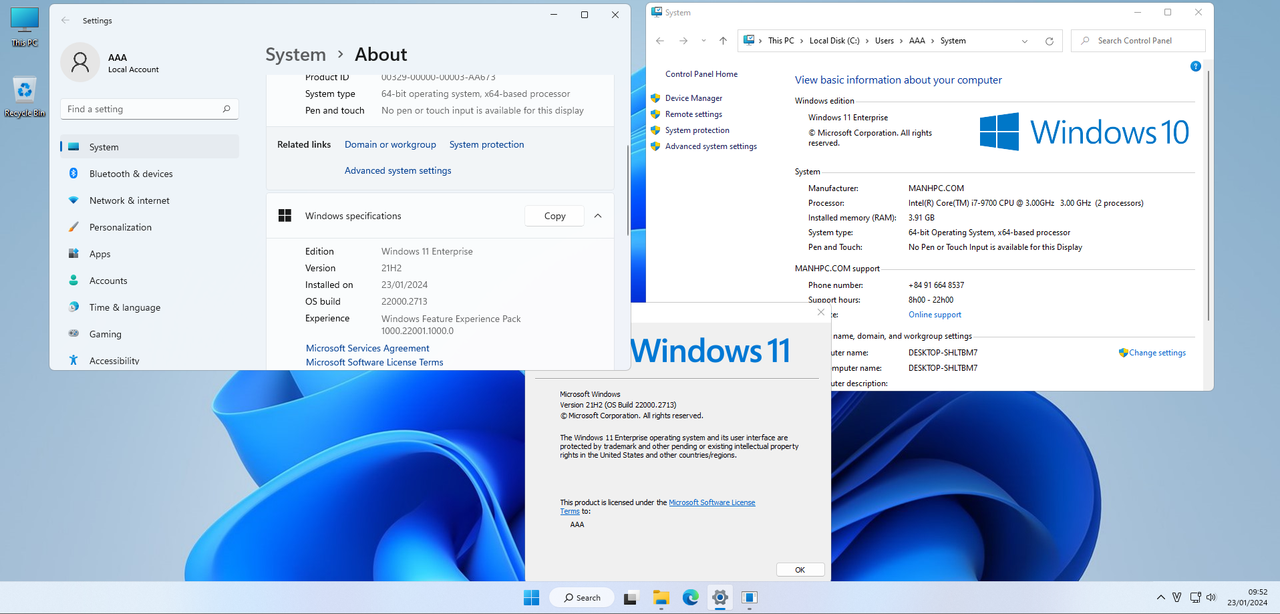1280x614 pixels.
Task: Click the taskbar Search box
Action: [581, 598]
